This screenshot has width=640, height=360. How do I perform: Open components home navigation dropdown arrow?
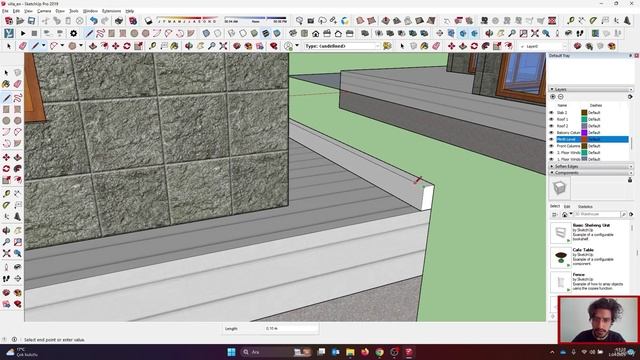571,214
